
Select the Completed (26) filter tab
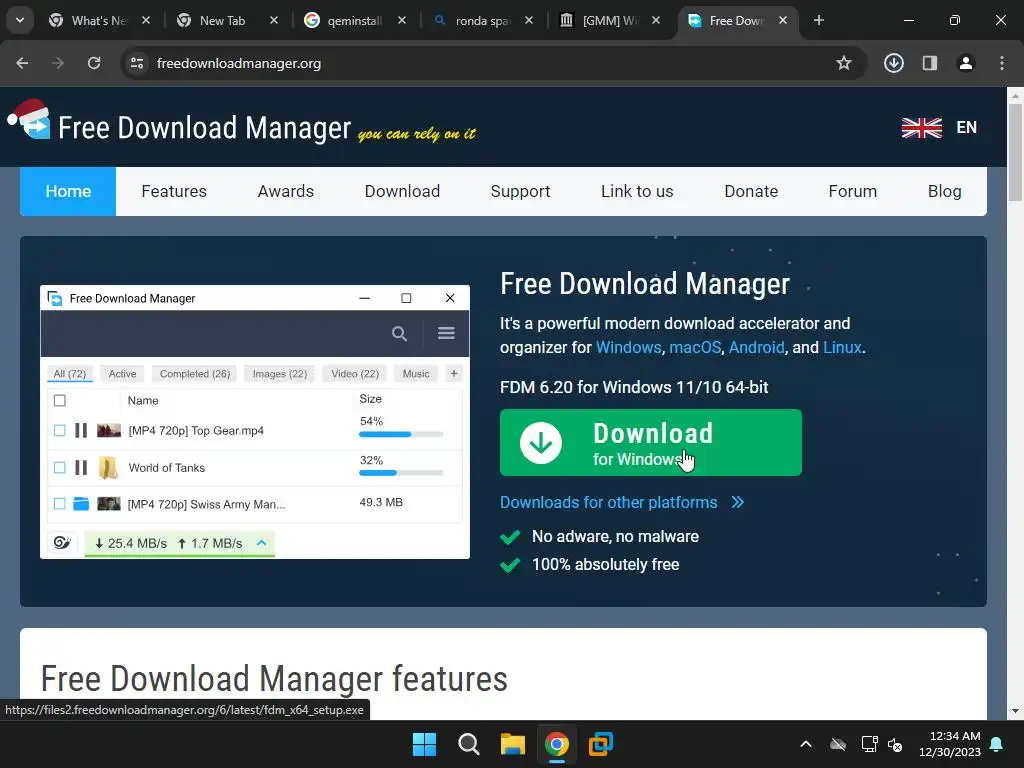click(x=195, y=374)
